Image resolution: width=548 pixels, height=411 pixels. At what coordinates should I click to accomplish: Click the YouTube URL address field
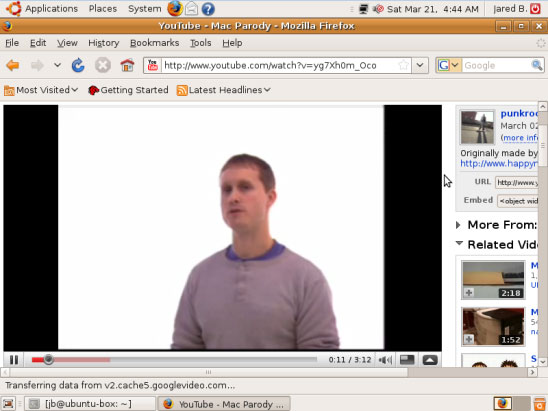pos(279,65)
